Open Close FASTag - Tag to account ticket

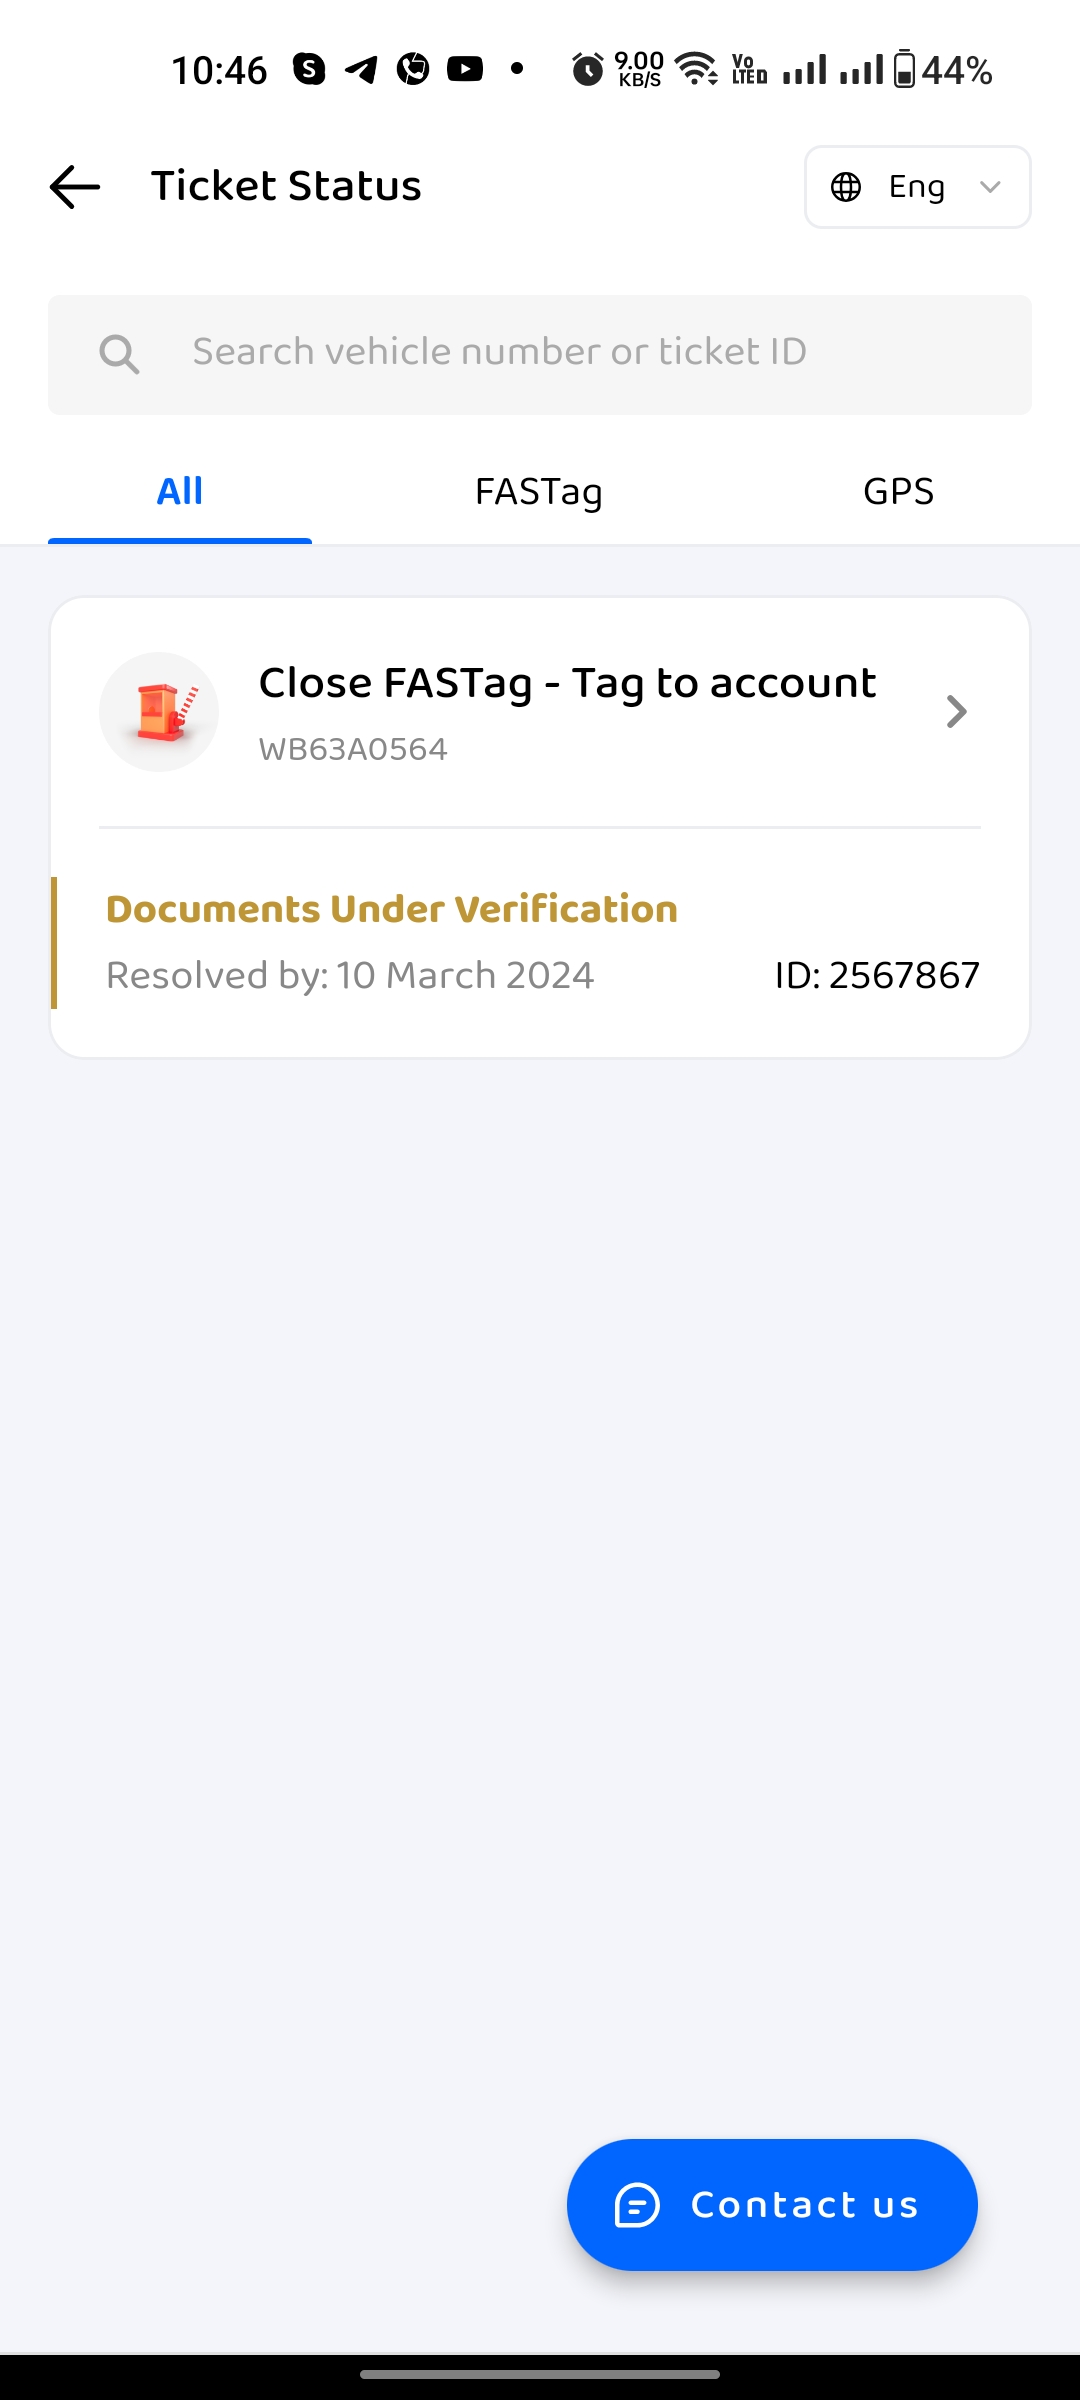pyautogui.click(x=567, y=684)
